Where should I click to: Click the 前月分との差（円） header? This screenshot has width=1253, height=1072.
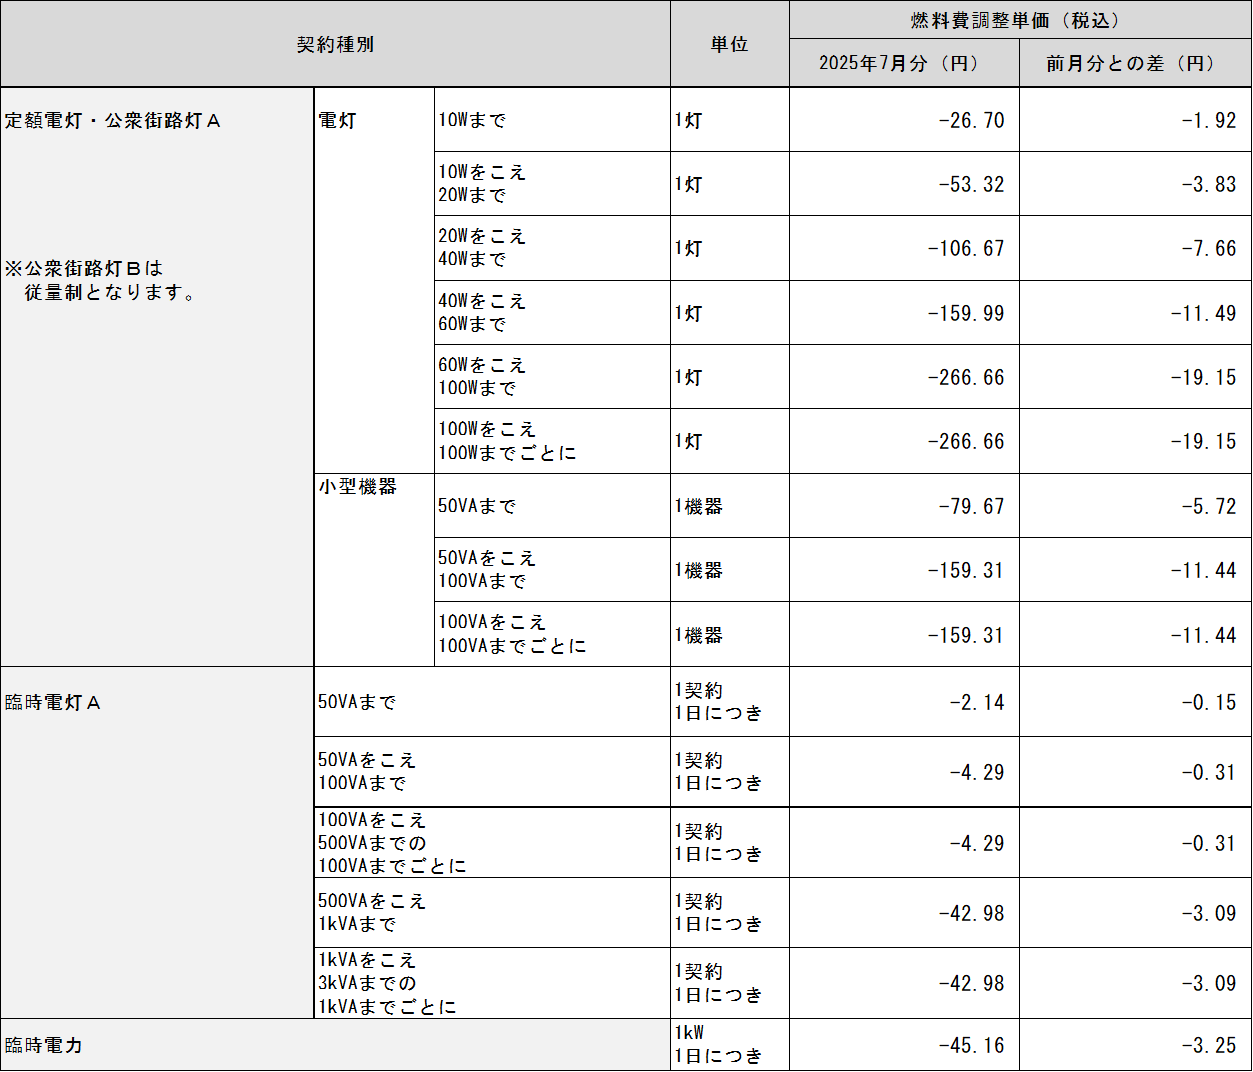pyautogui.click(x=1135, y=63)
